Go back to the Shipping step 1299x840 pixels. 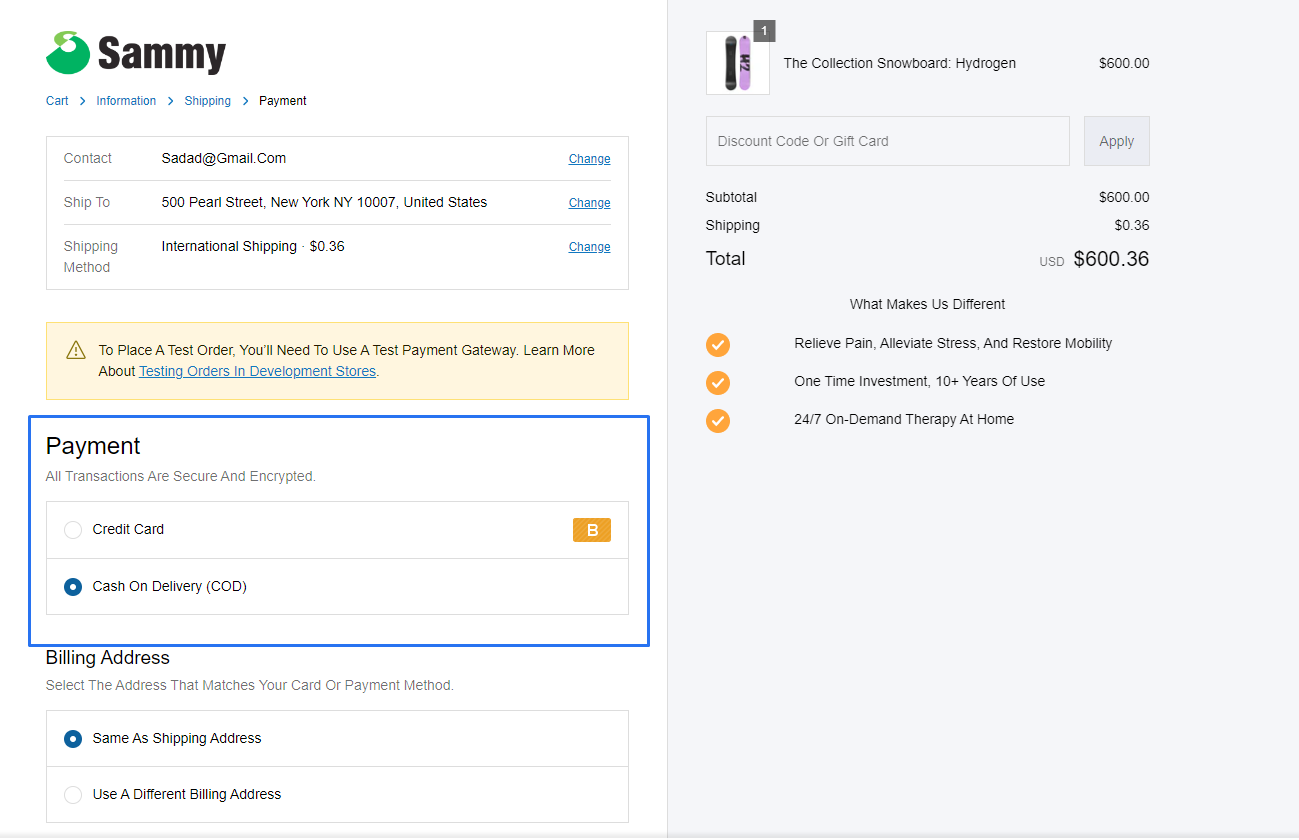point(207,100)
